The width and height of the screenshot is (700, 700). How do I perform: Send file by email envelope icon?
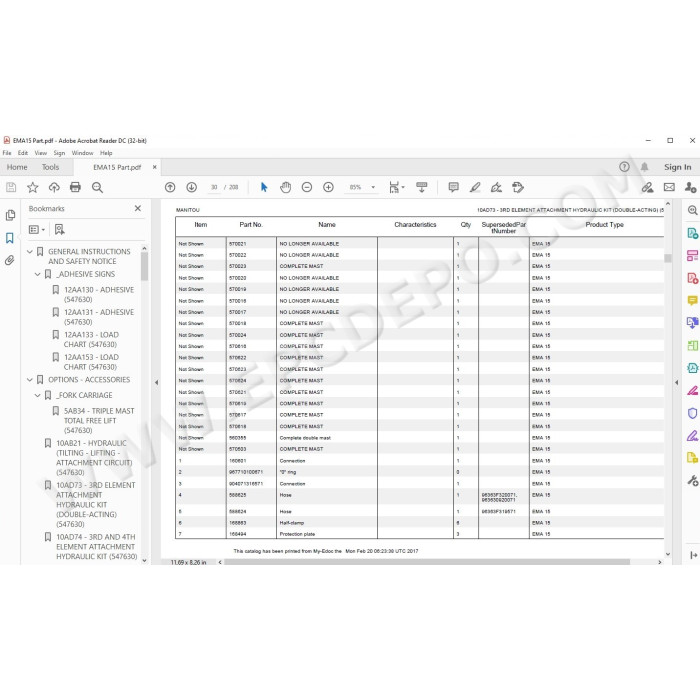pyautogui.click(x=669, y=188)
